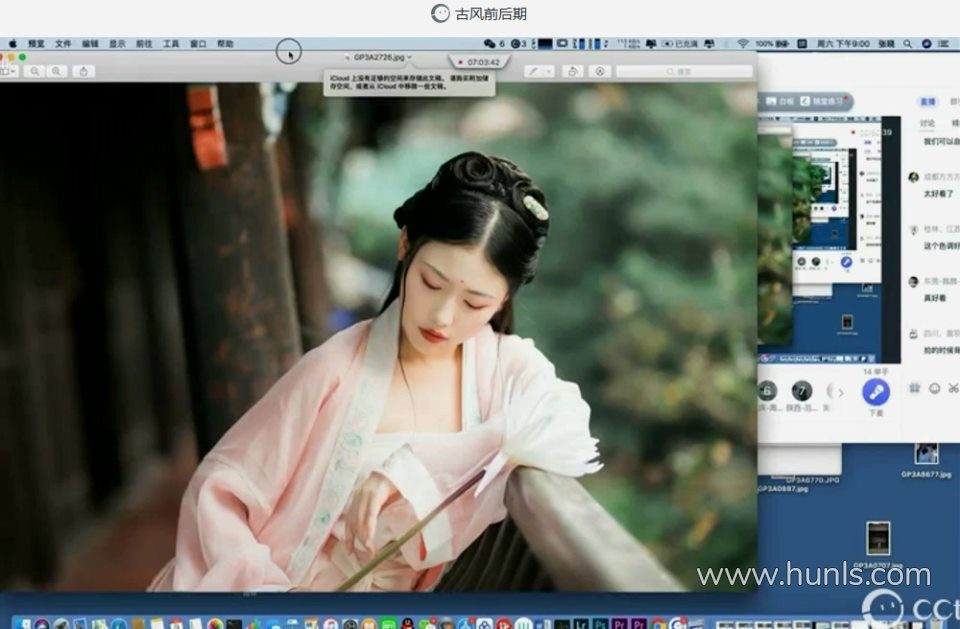Click the chat message 真好看
The height and width of the screenshot is (629, 960).
pos(934,298)
